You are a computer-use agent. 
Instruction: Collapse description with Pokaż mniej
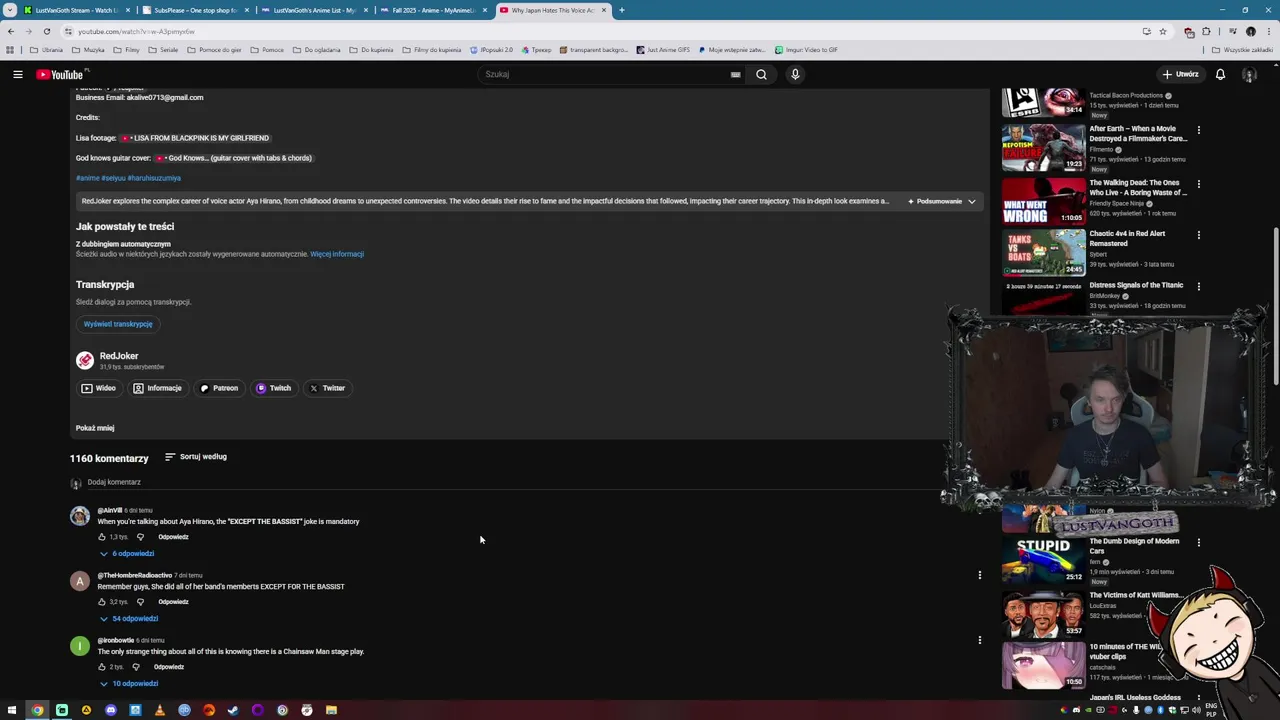95,428
